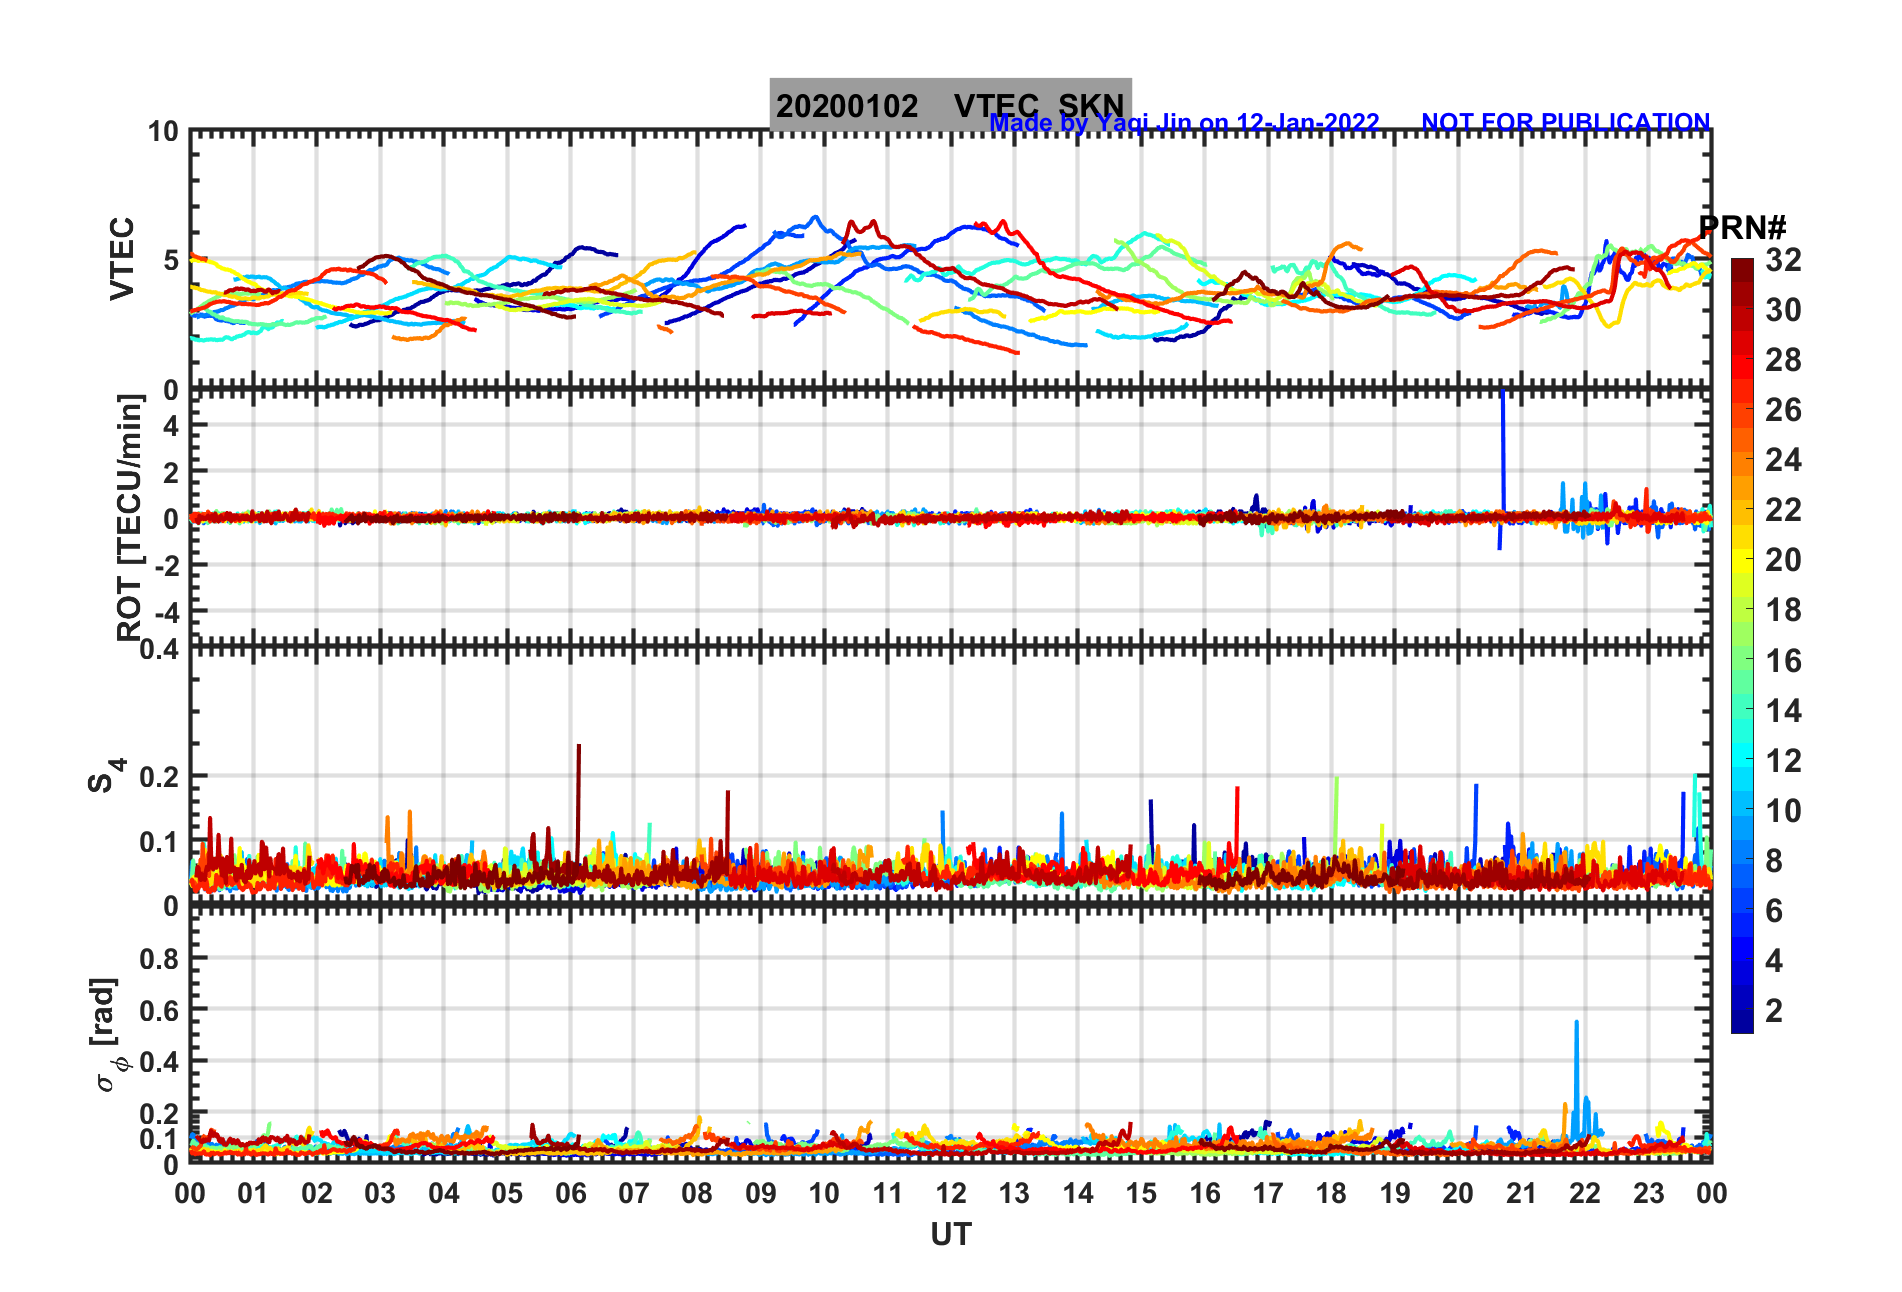Click x-axis tick label 06

(571, 1193)
